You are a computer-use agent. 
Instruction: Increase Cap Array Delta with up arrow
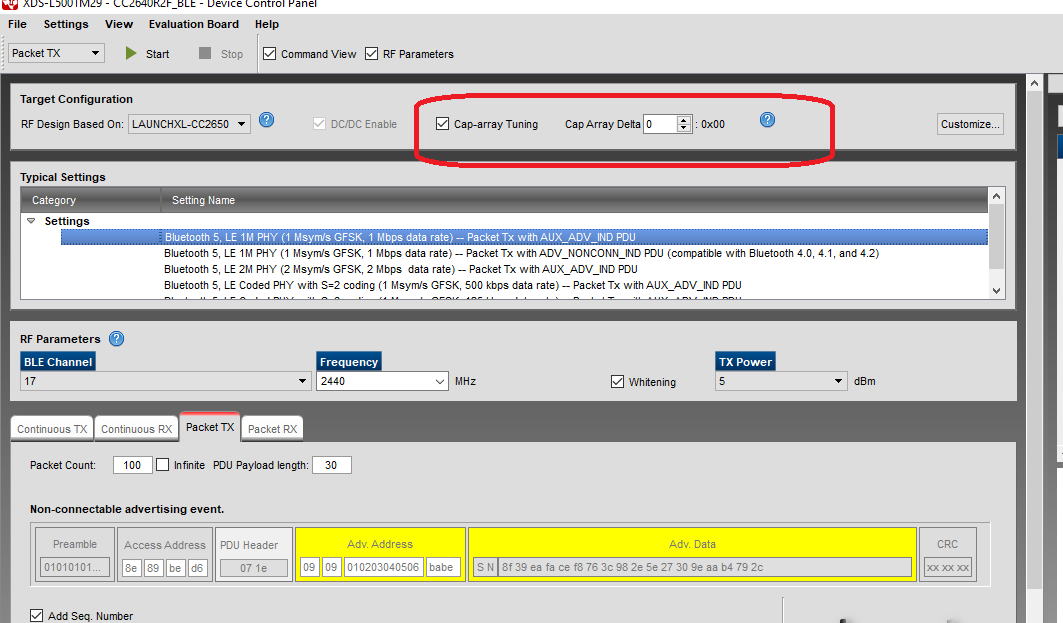click(x=683, y=120)
